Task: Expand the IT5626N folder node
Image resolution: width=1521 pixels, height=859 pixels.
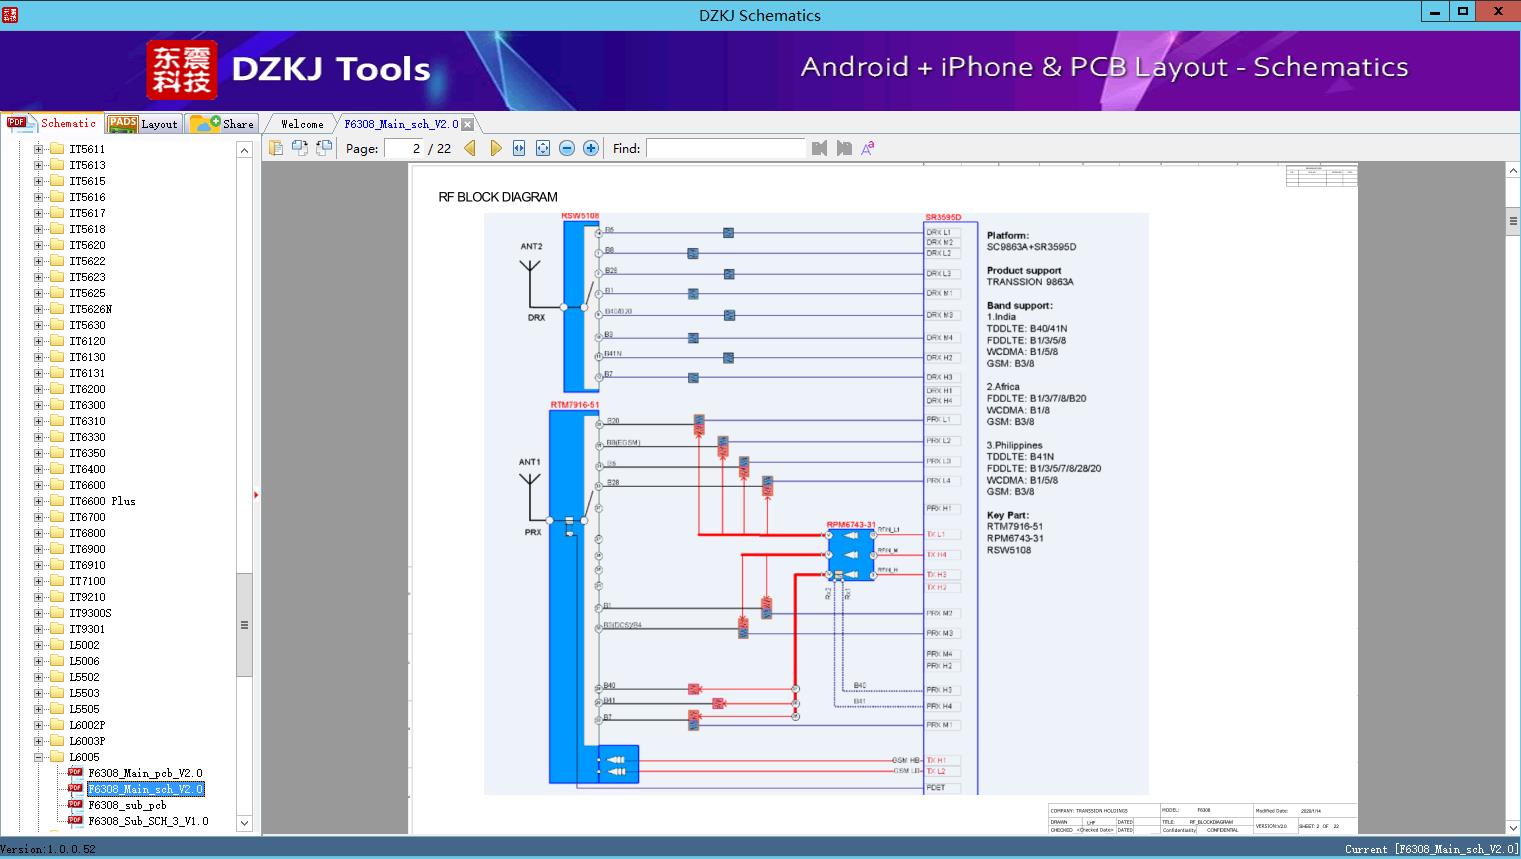Action: coord(38,309)
